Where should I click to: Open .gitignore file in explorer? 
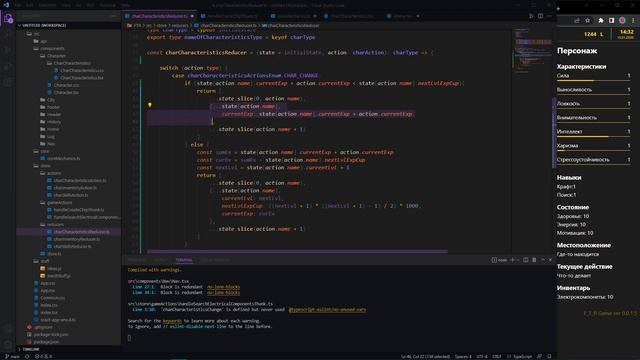coord(40,327)
